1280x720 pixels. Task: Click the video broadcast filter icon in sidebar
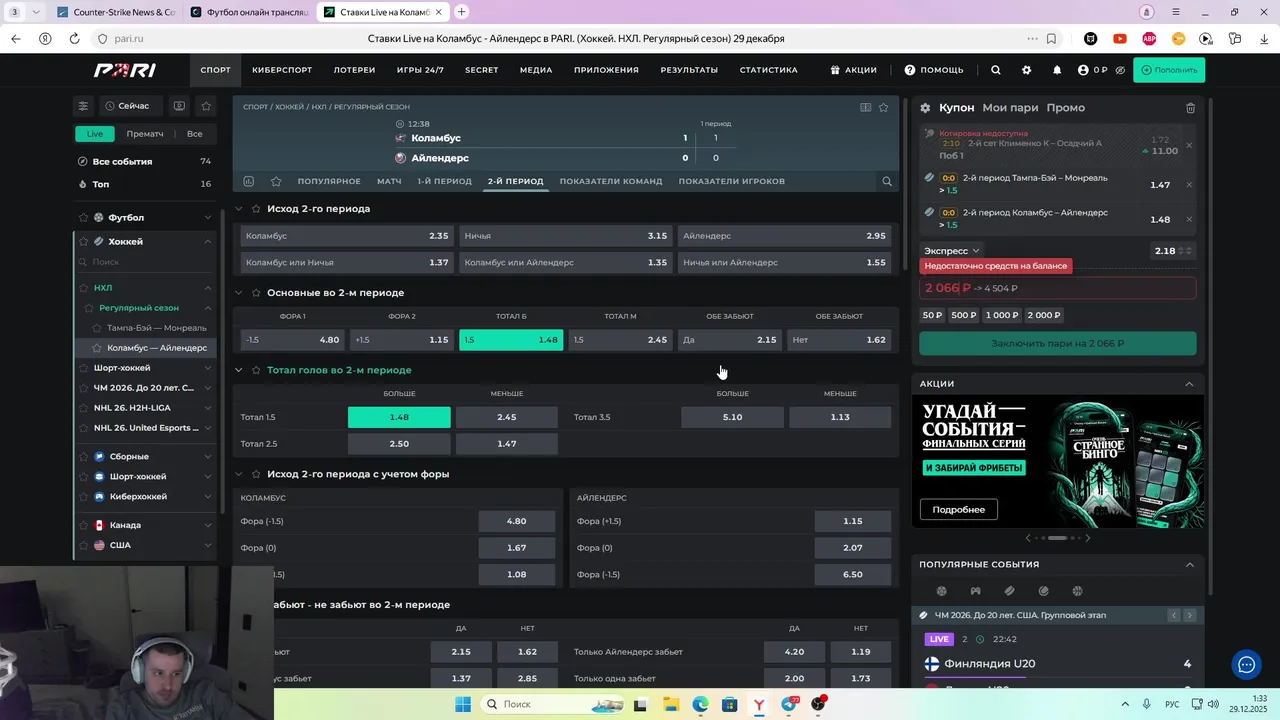179,106
